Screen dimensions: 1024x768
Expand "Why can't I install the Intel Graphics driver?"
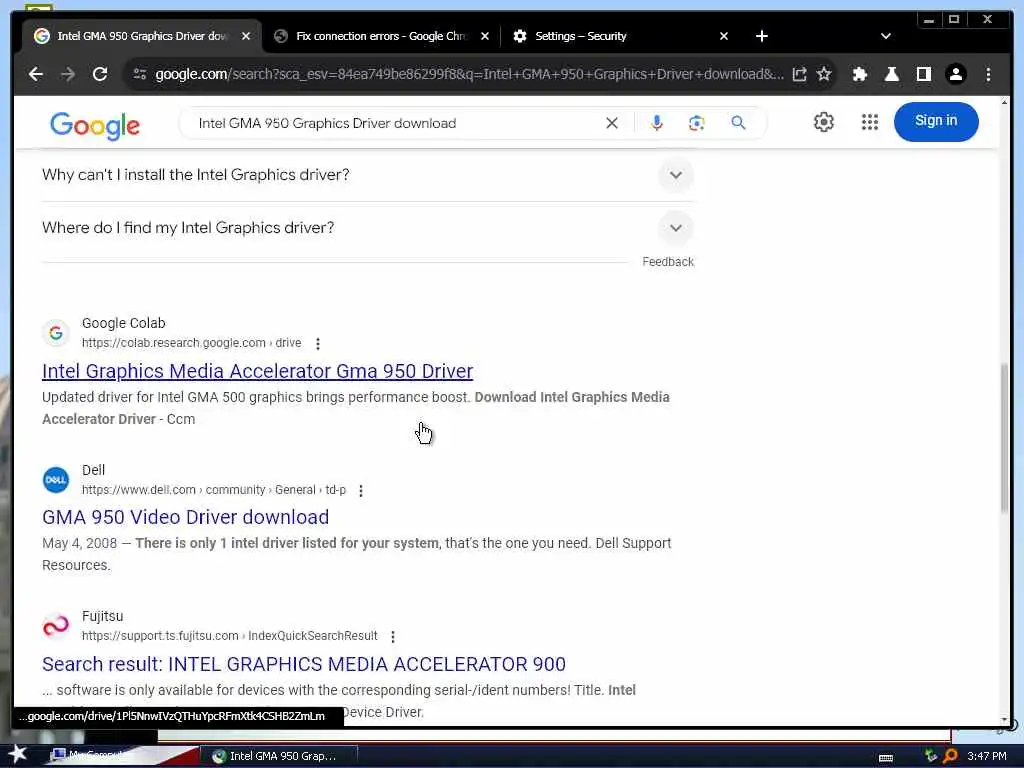click(367, 175)
